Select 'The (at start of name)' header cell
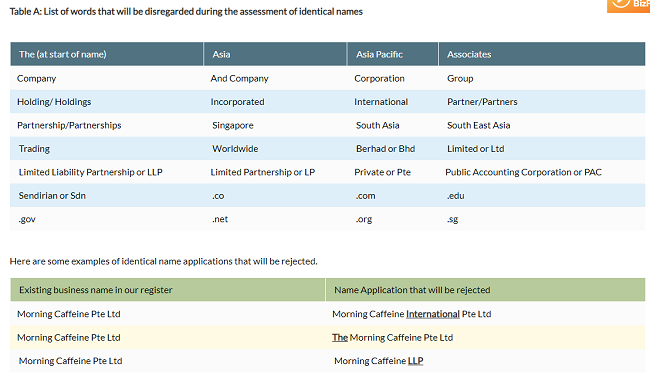The height and width of the screenshot is (377, 650). pos(107,54)
